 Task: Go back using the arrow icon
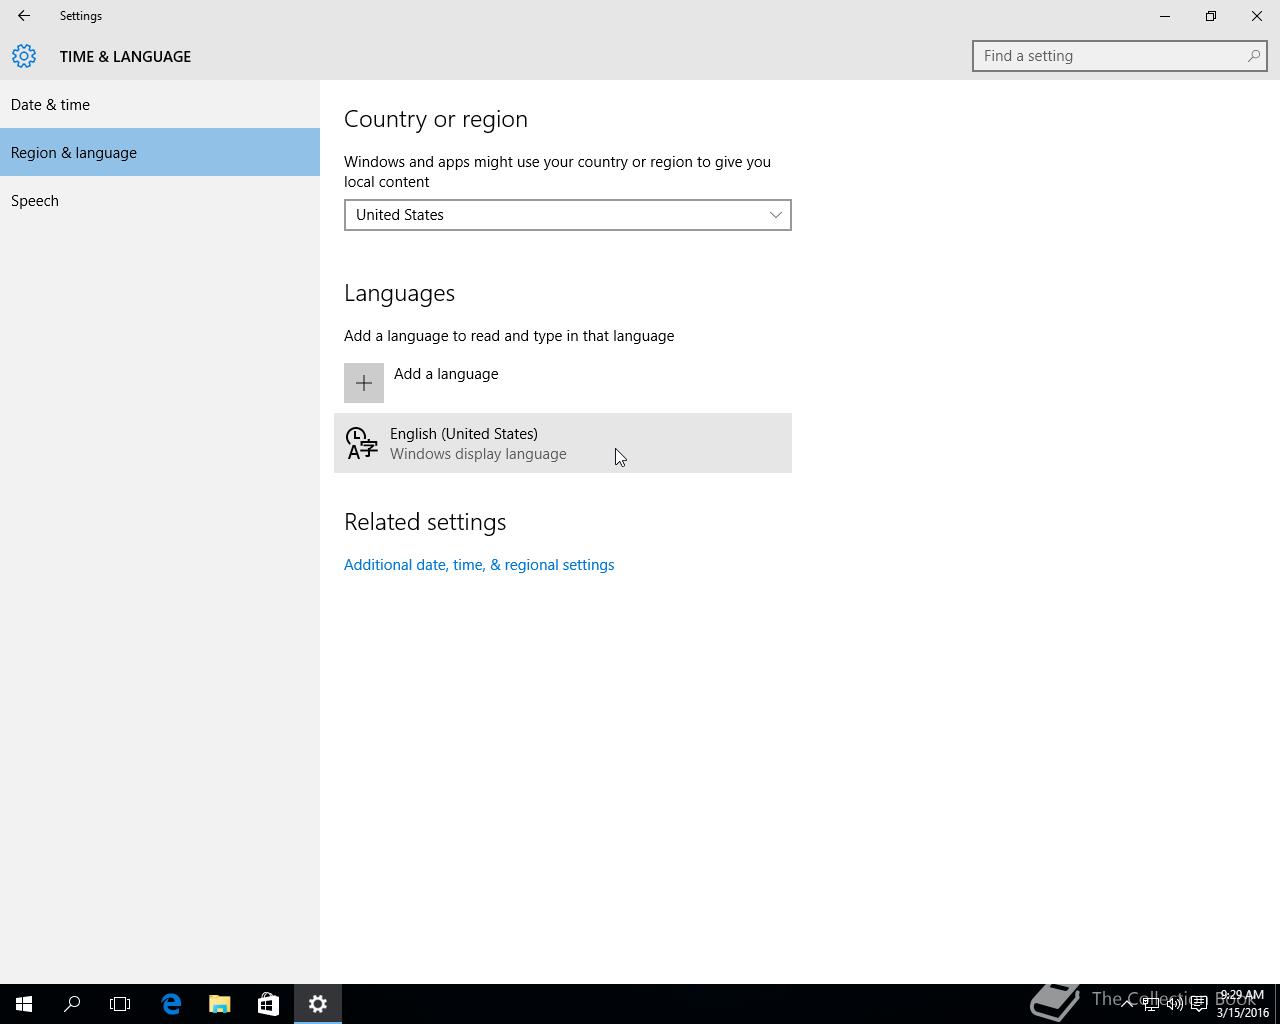click(24, 16)
